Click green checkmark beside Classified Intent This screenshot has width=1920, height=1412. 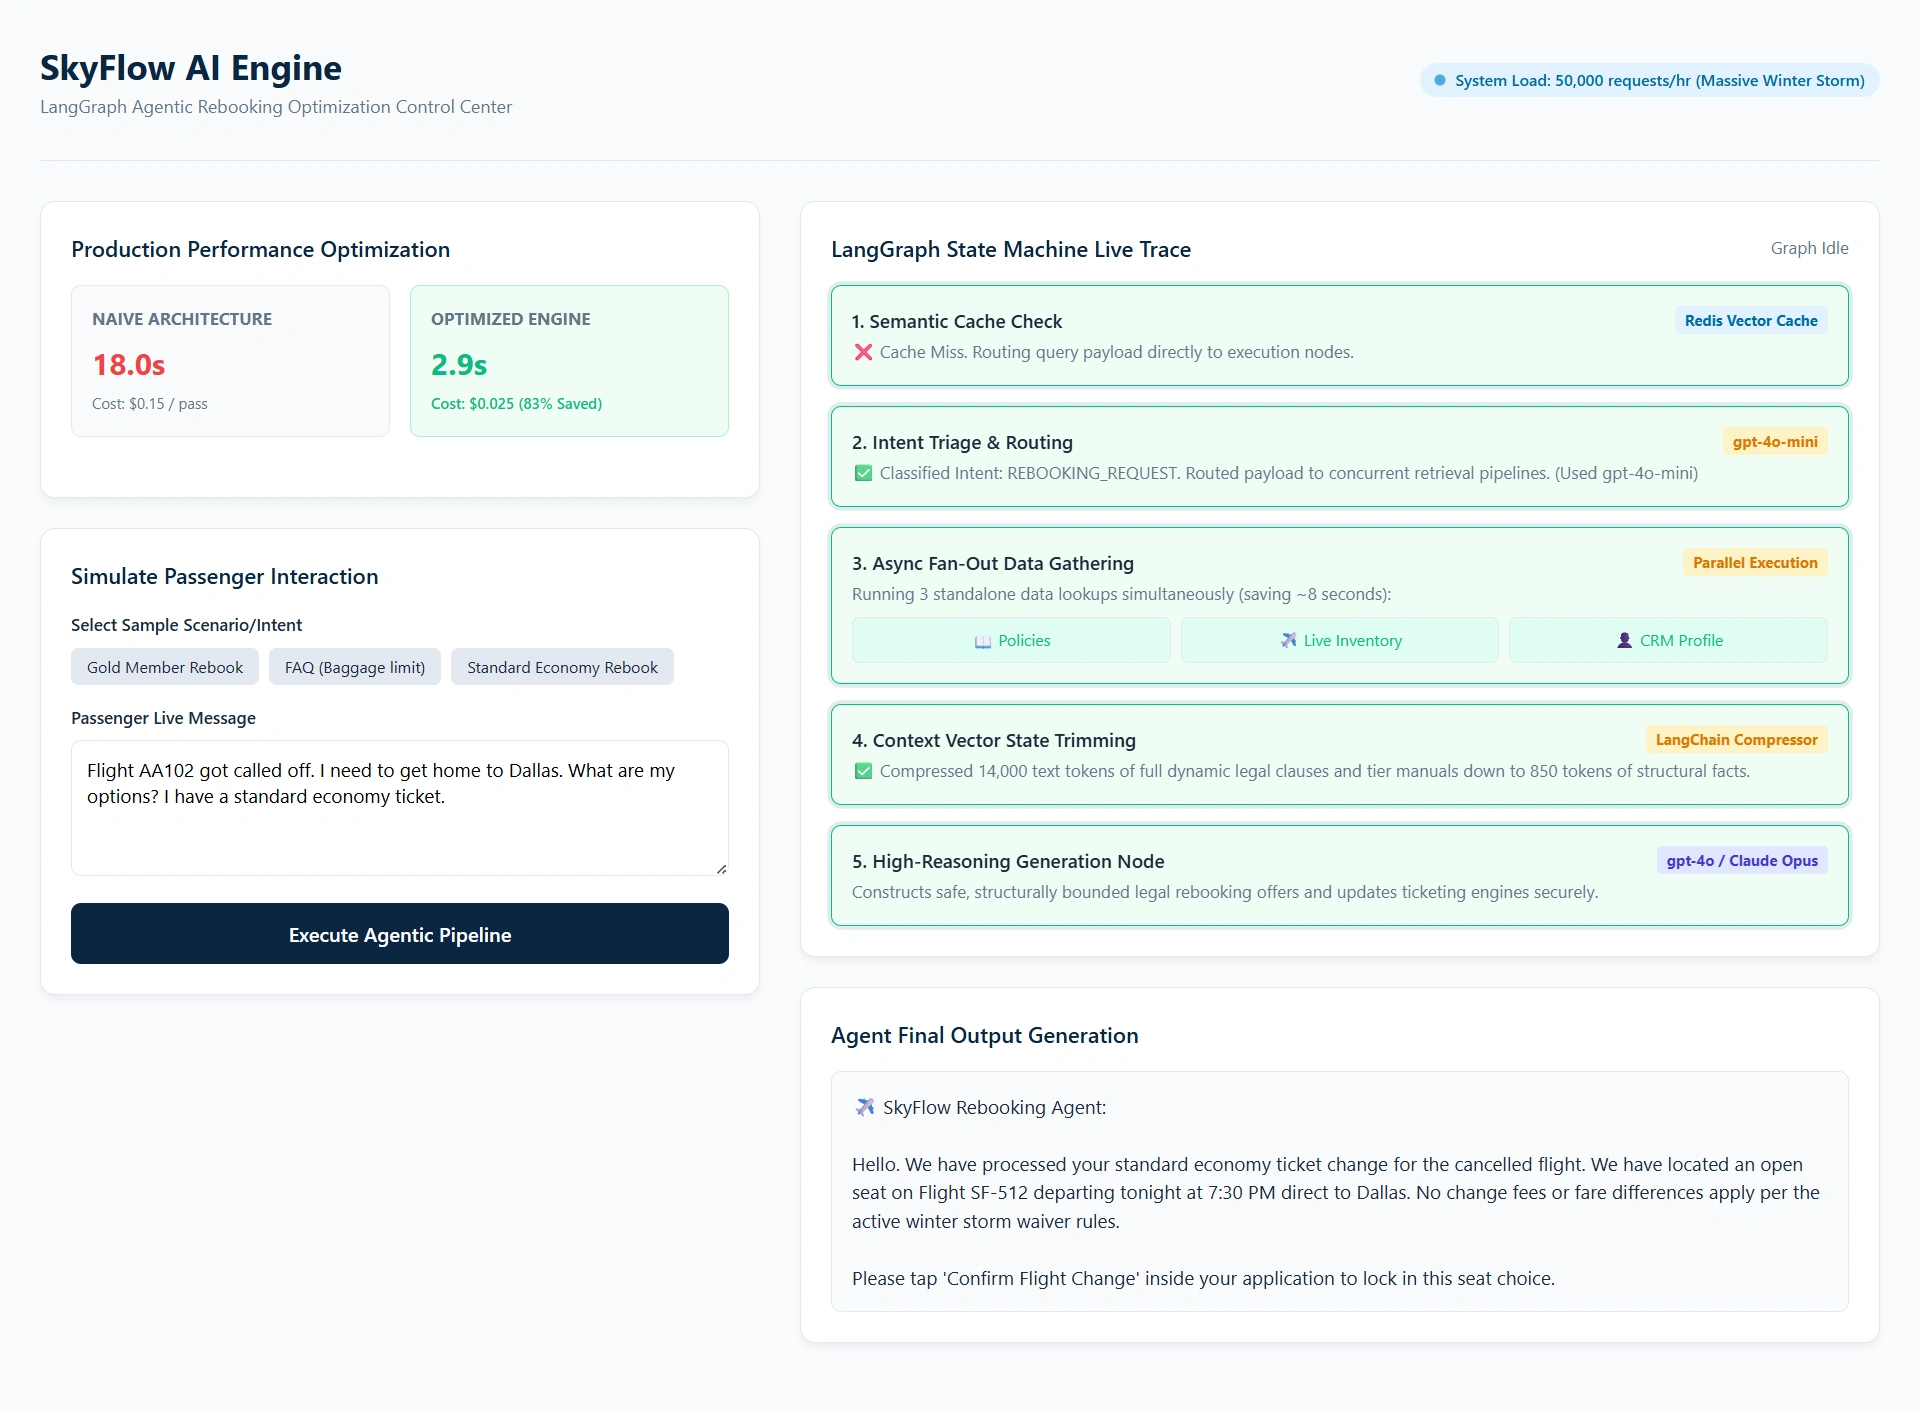click(863, 473)
